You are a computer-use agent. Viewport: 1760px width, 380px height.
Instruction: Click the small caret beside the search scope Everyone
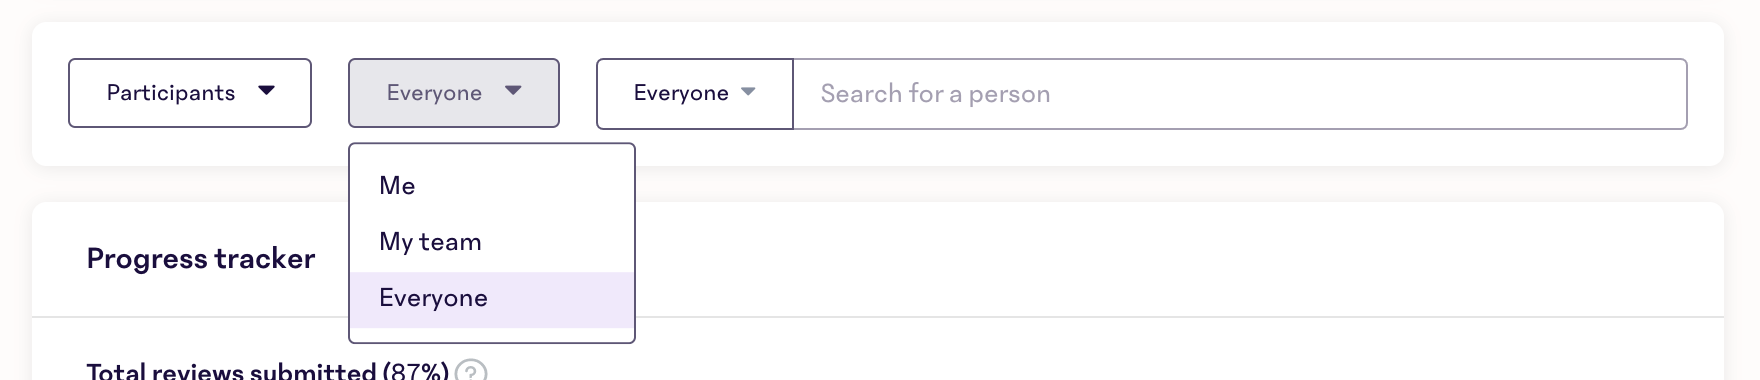[x=748, y=92]
